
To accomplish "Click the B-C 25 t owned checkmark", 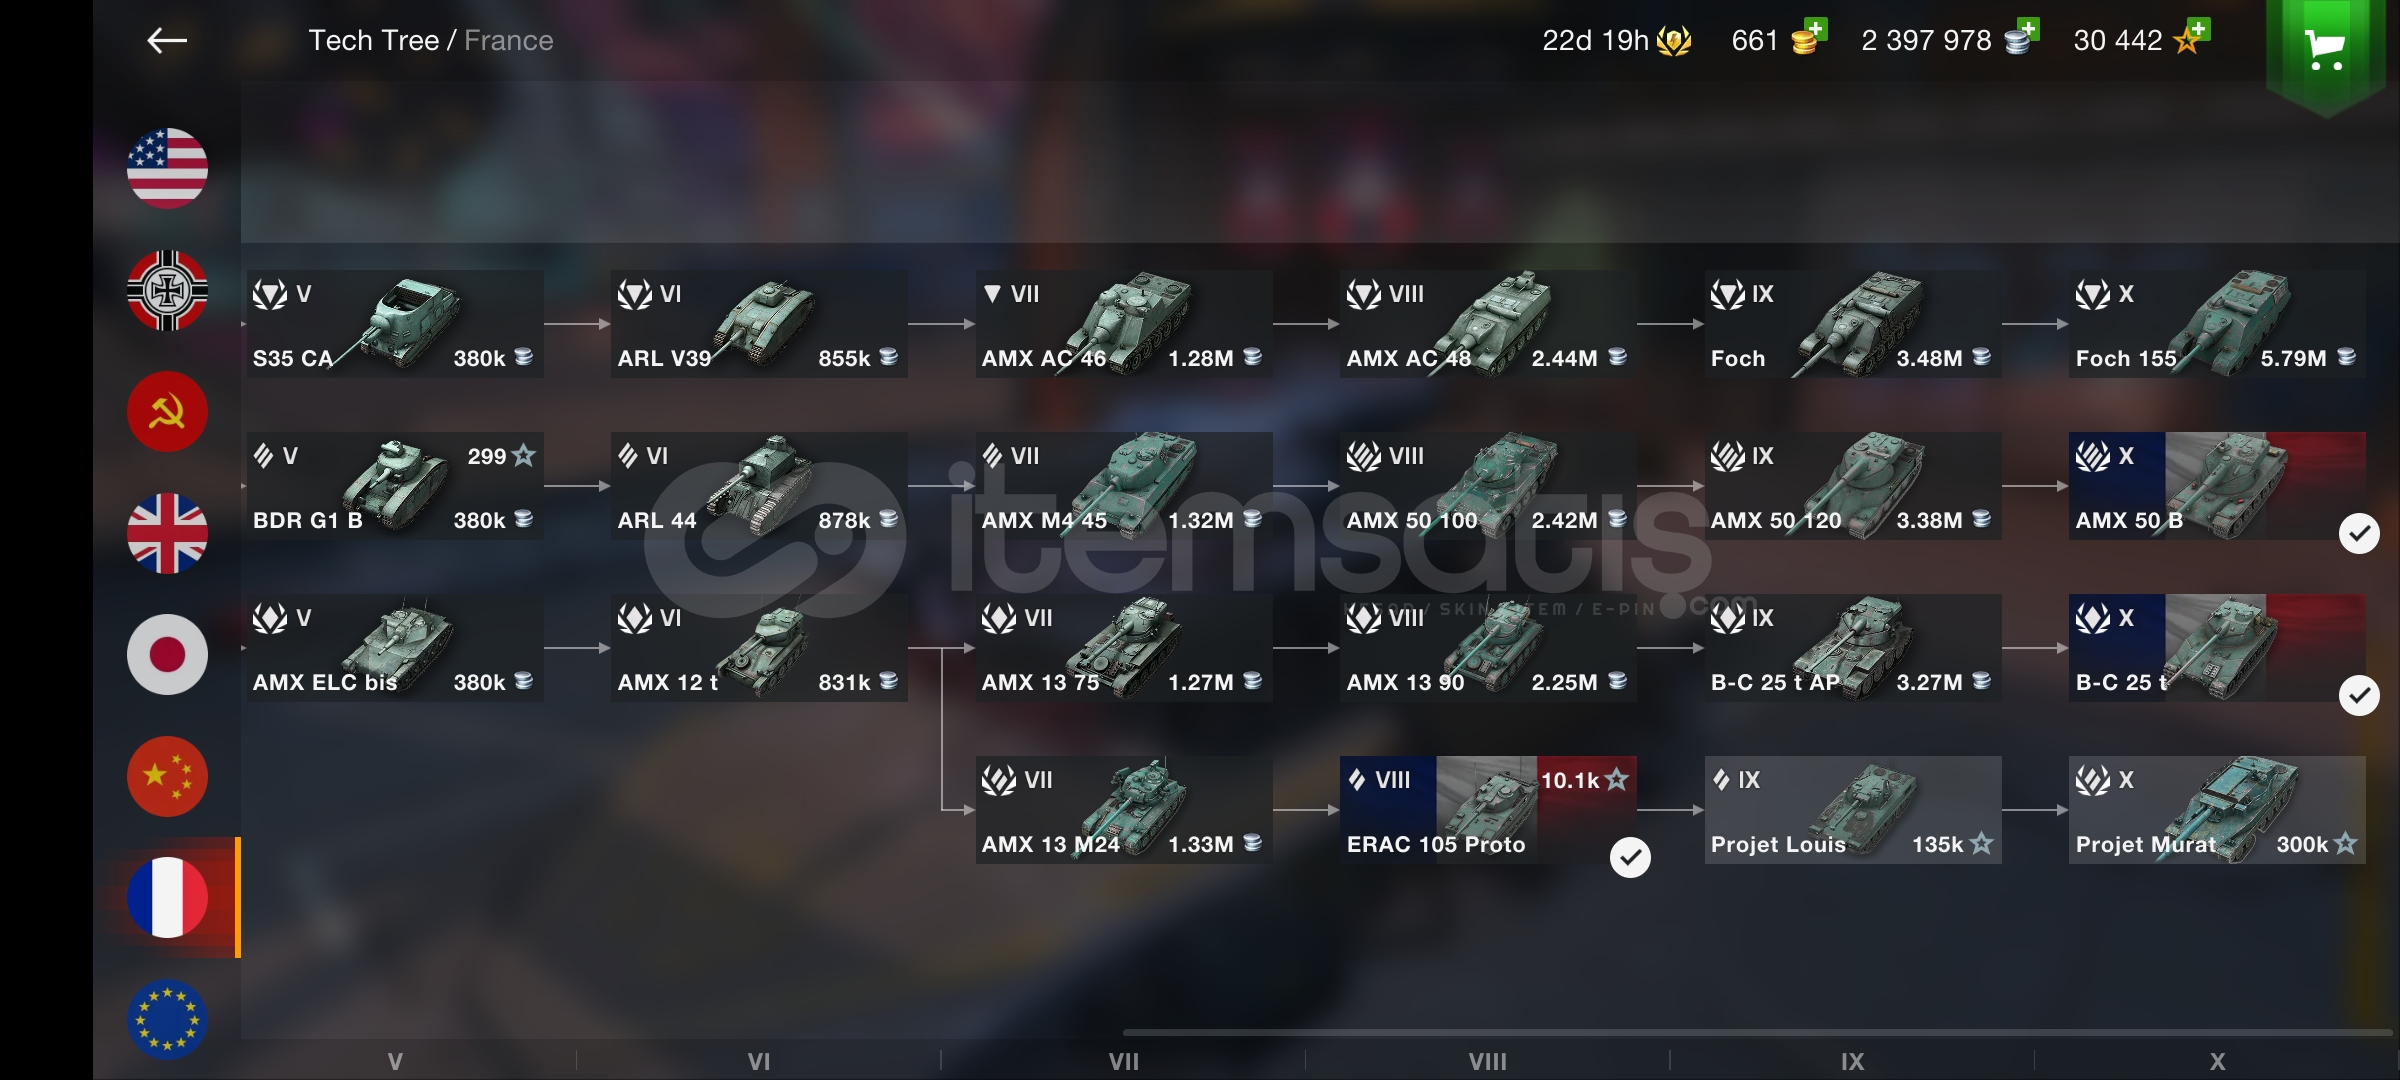I will coord(2359,696).
